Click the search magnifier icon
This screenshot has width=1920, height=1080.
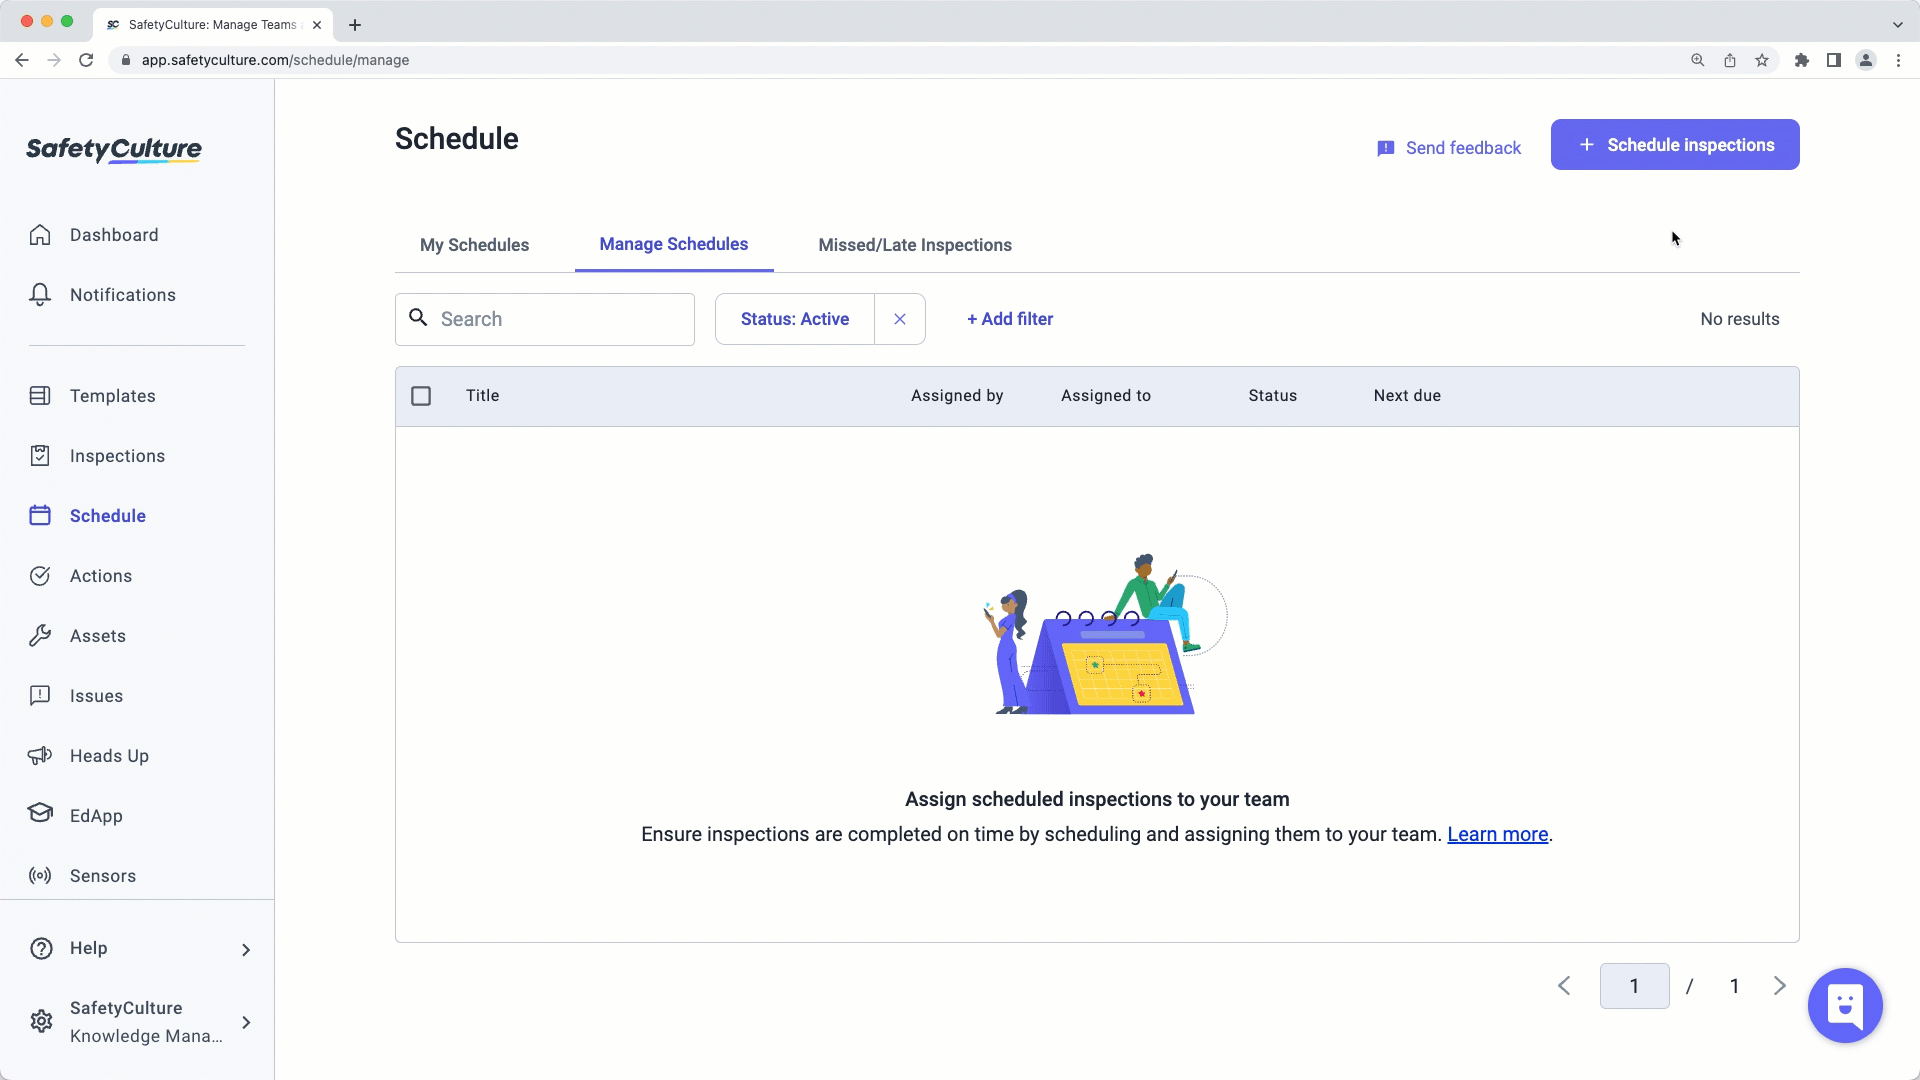(x=419, y=318)
